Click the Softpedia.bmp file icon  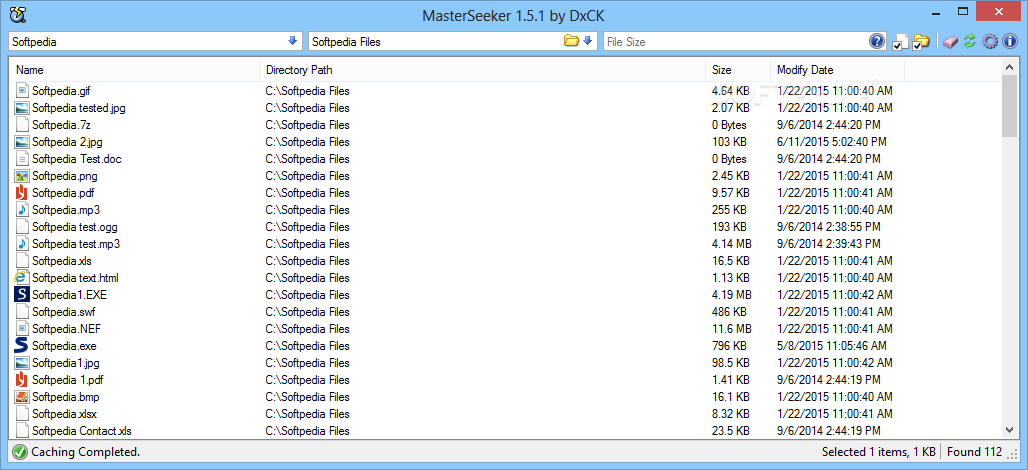22,397
